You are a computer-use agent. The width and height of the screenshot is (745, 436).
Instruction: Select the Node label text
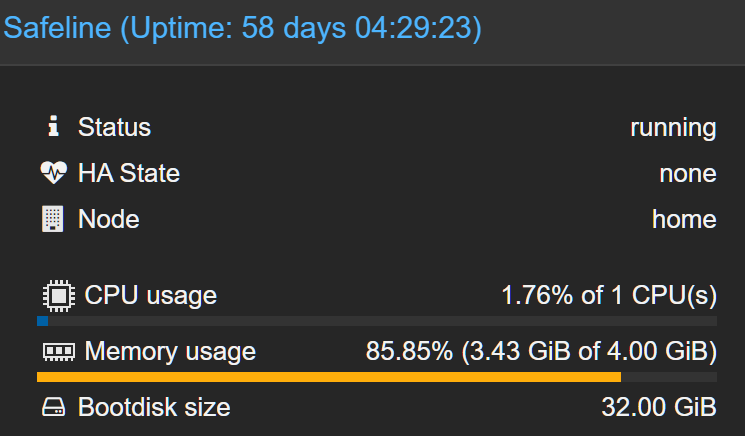(109, 219)
